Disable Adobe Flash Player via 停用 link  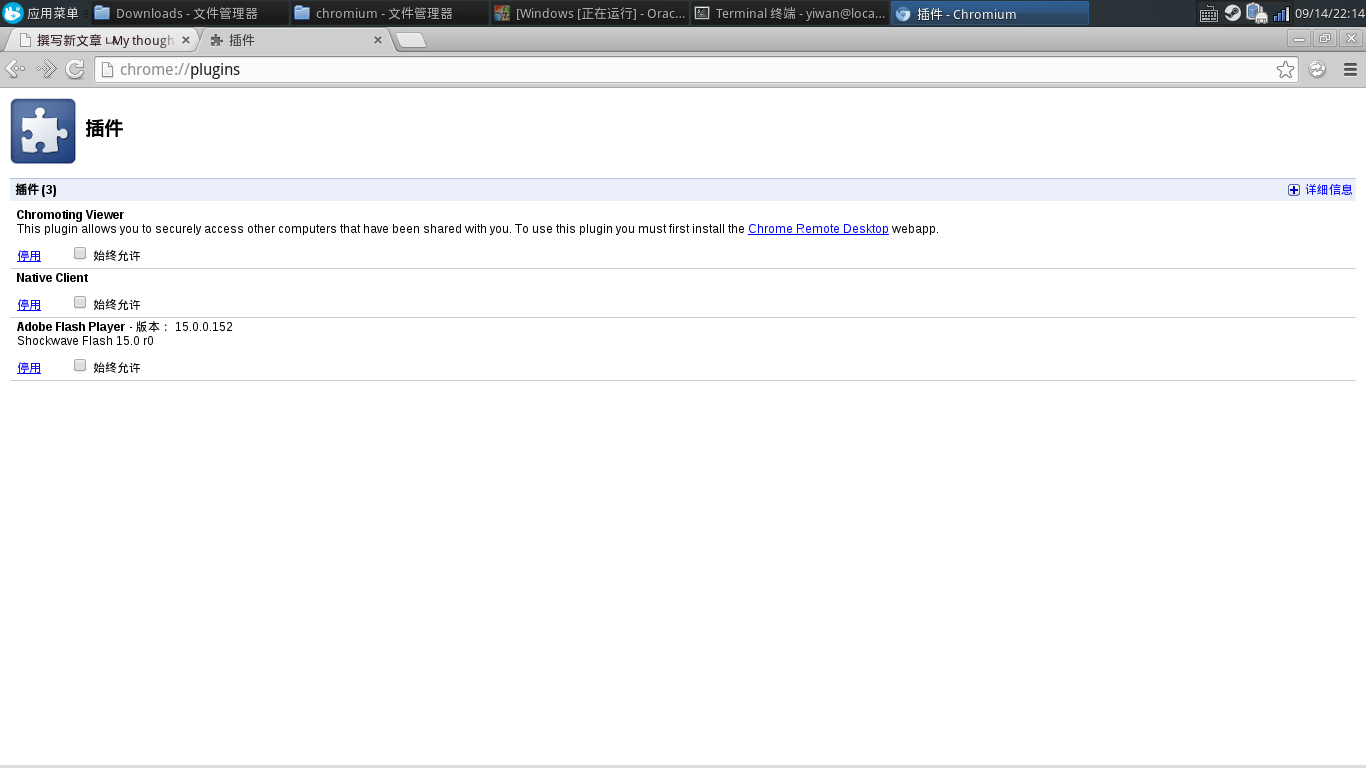[x=29, y=368]
